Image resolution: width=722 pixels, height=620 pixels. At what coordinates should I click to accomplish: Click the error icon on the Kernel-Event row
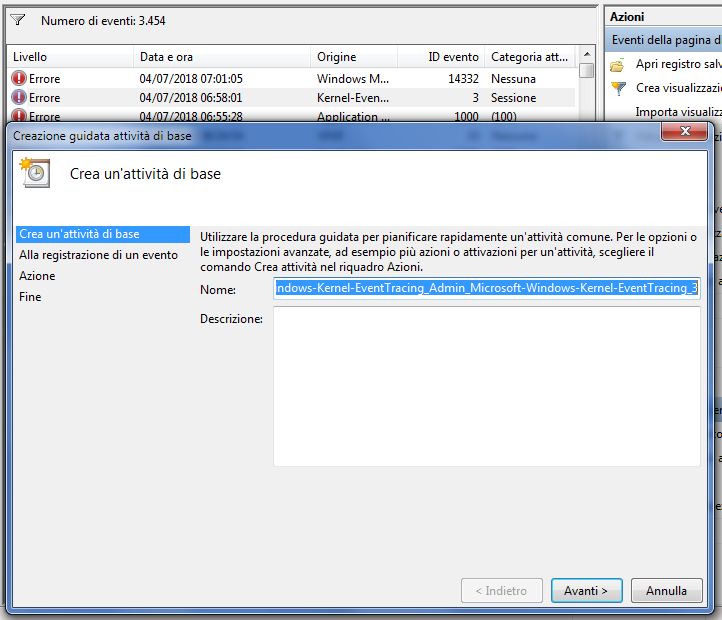(x=19, y=98)
